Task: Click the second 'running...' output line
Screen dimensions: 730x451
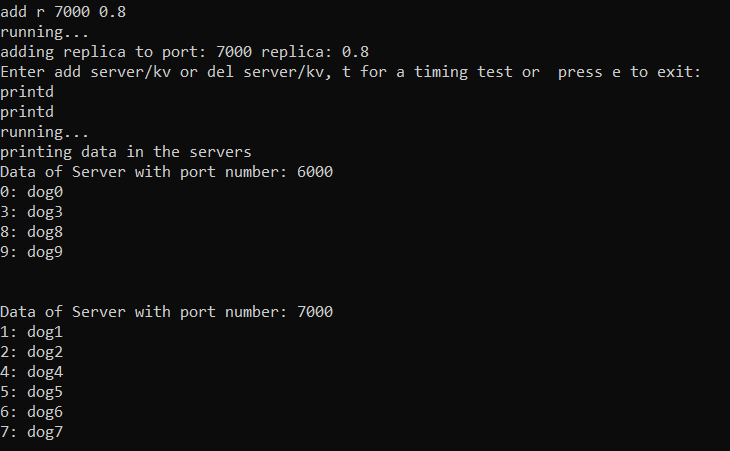Action: (44, 132)
